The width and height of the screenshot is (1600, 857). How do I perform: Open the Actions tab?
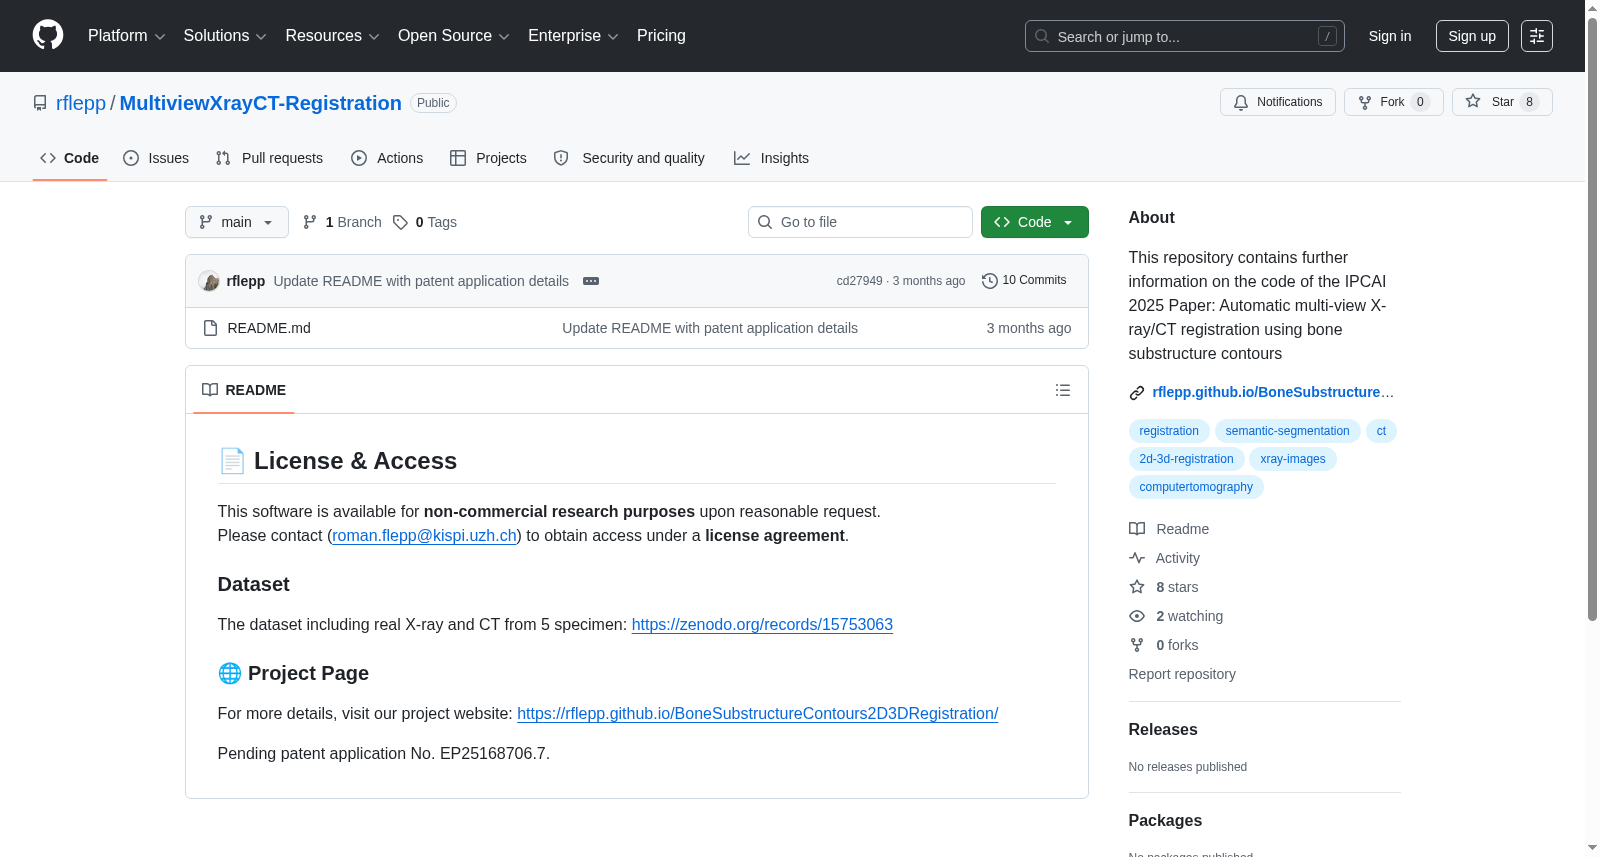tap(387, 158)
